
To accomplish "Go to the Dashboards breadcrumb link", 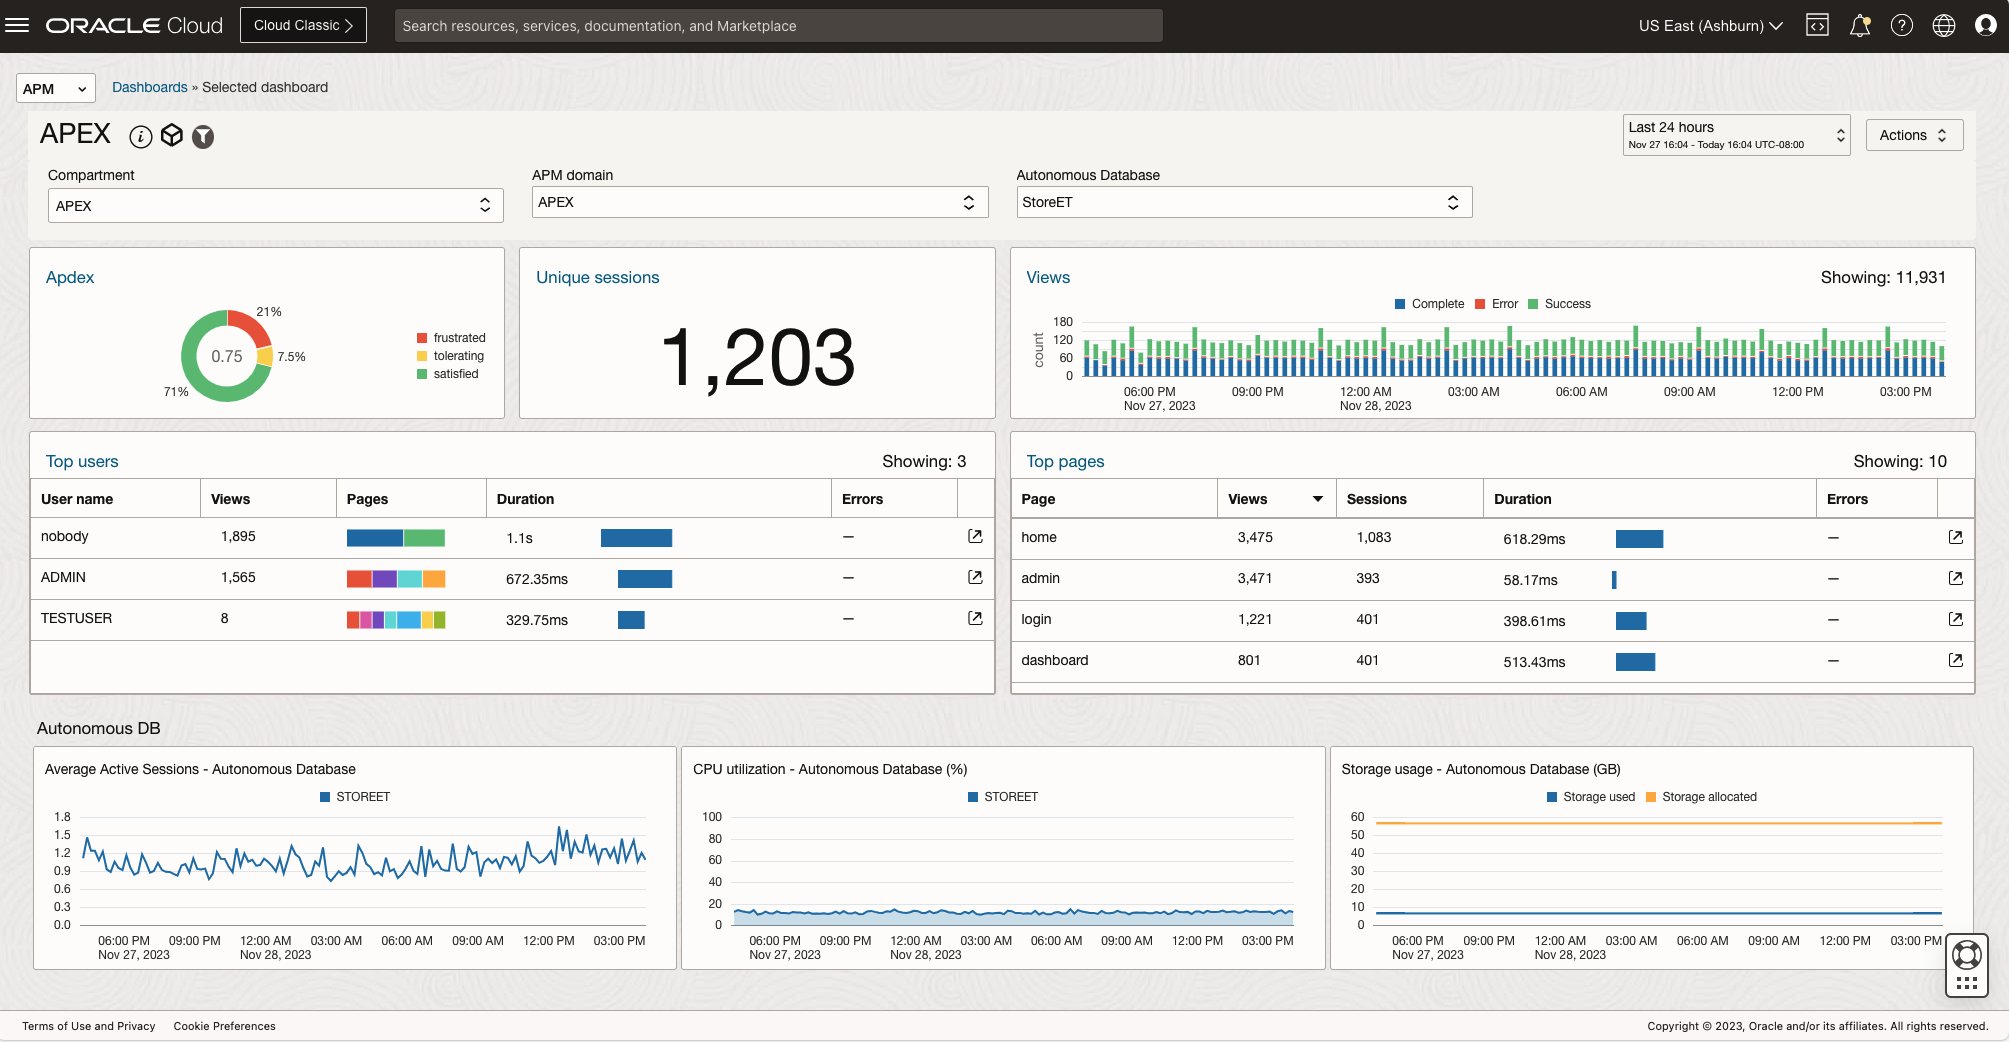I will pyautogui.click(x=149, y=87).
